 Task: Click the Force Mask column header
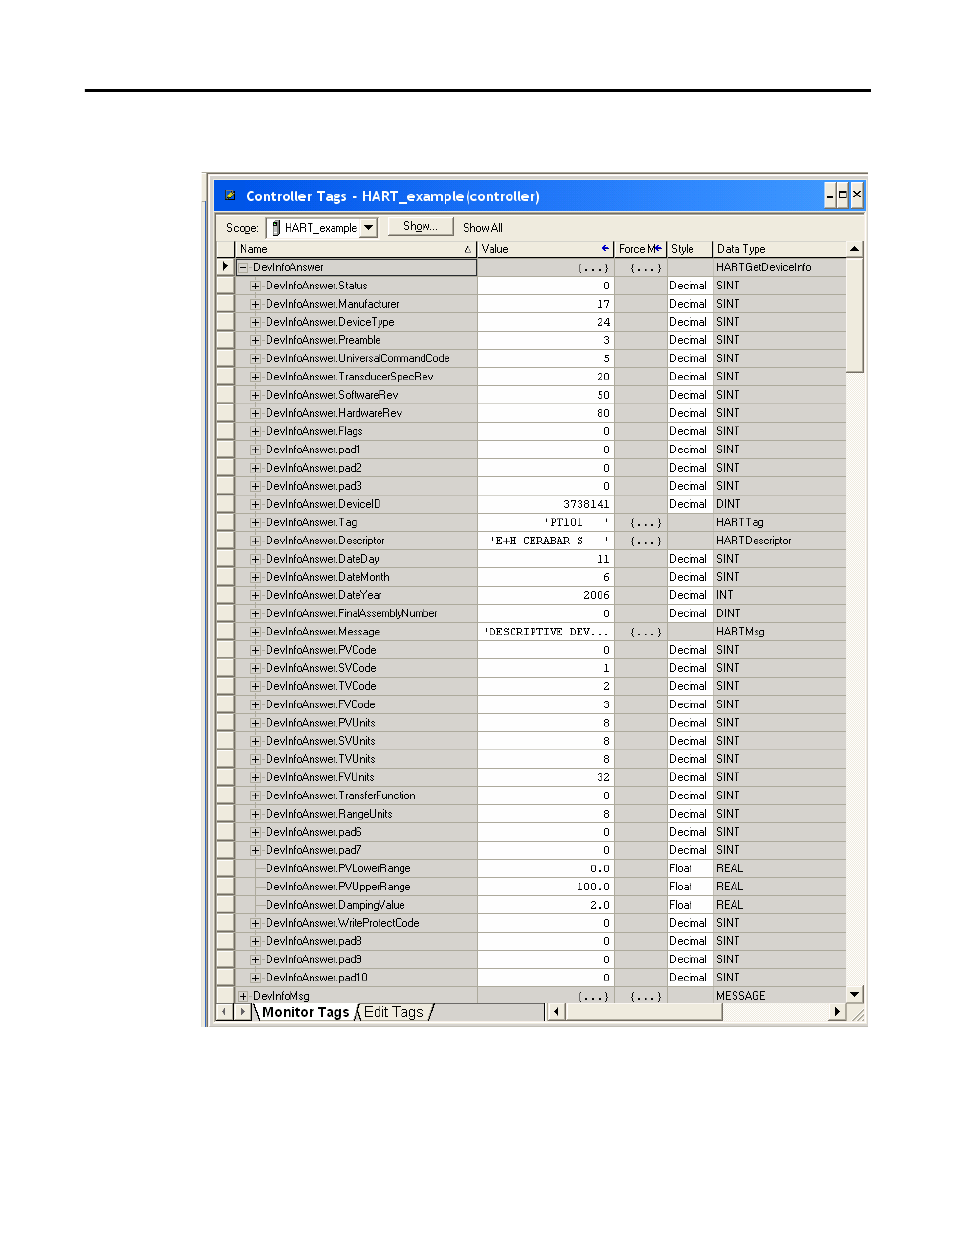coord(640,249)
